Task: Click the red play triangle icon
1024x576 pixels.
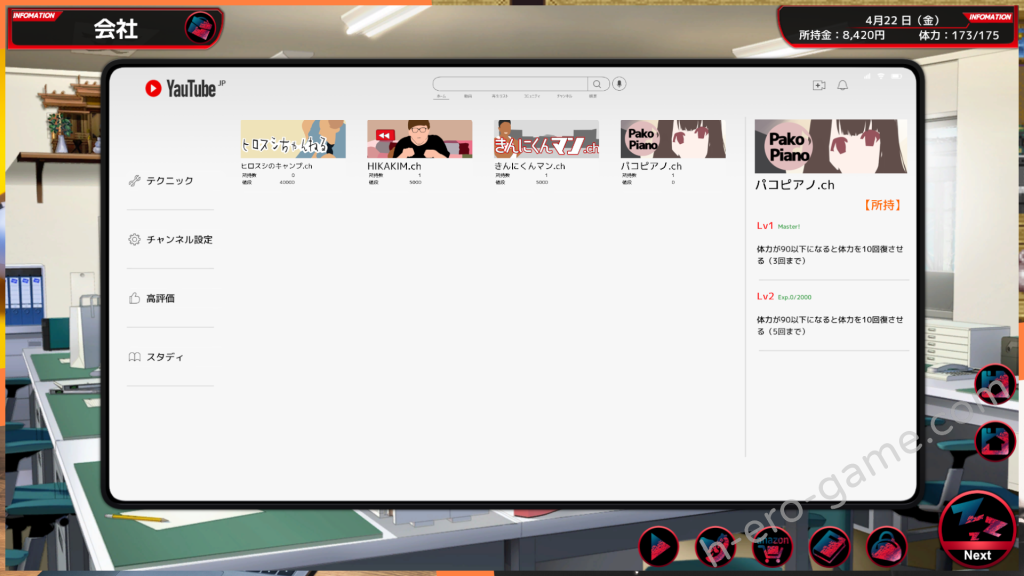Action: pos(658,546)
